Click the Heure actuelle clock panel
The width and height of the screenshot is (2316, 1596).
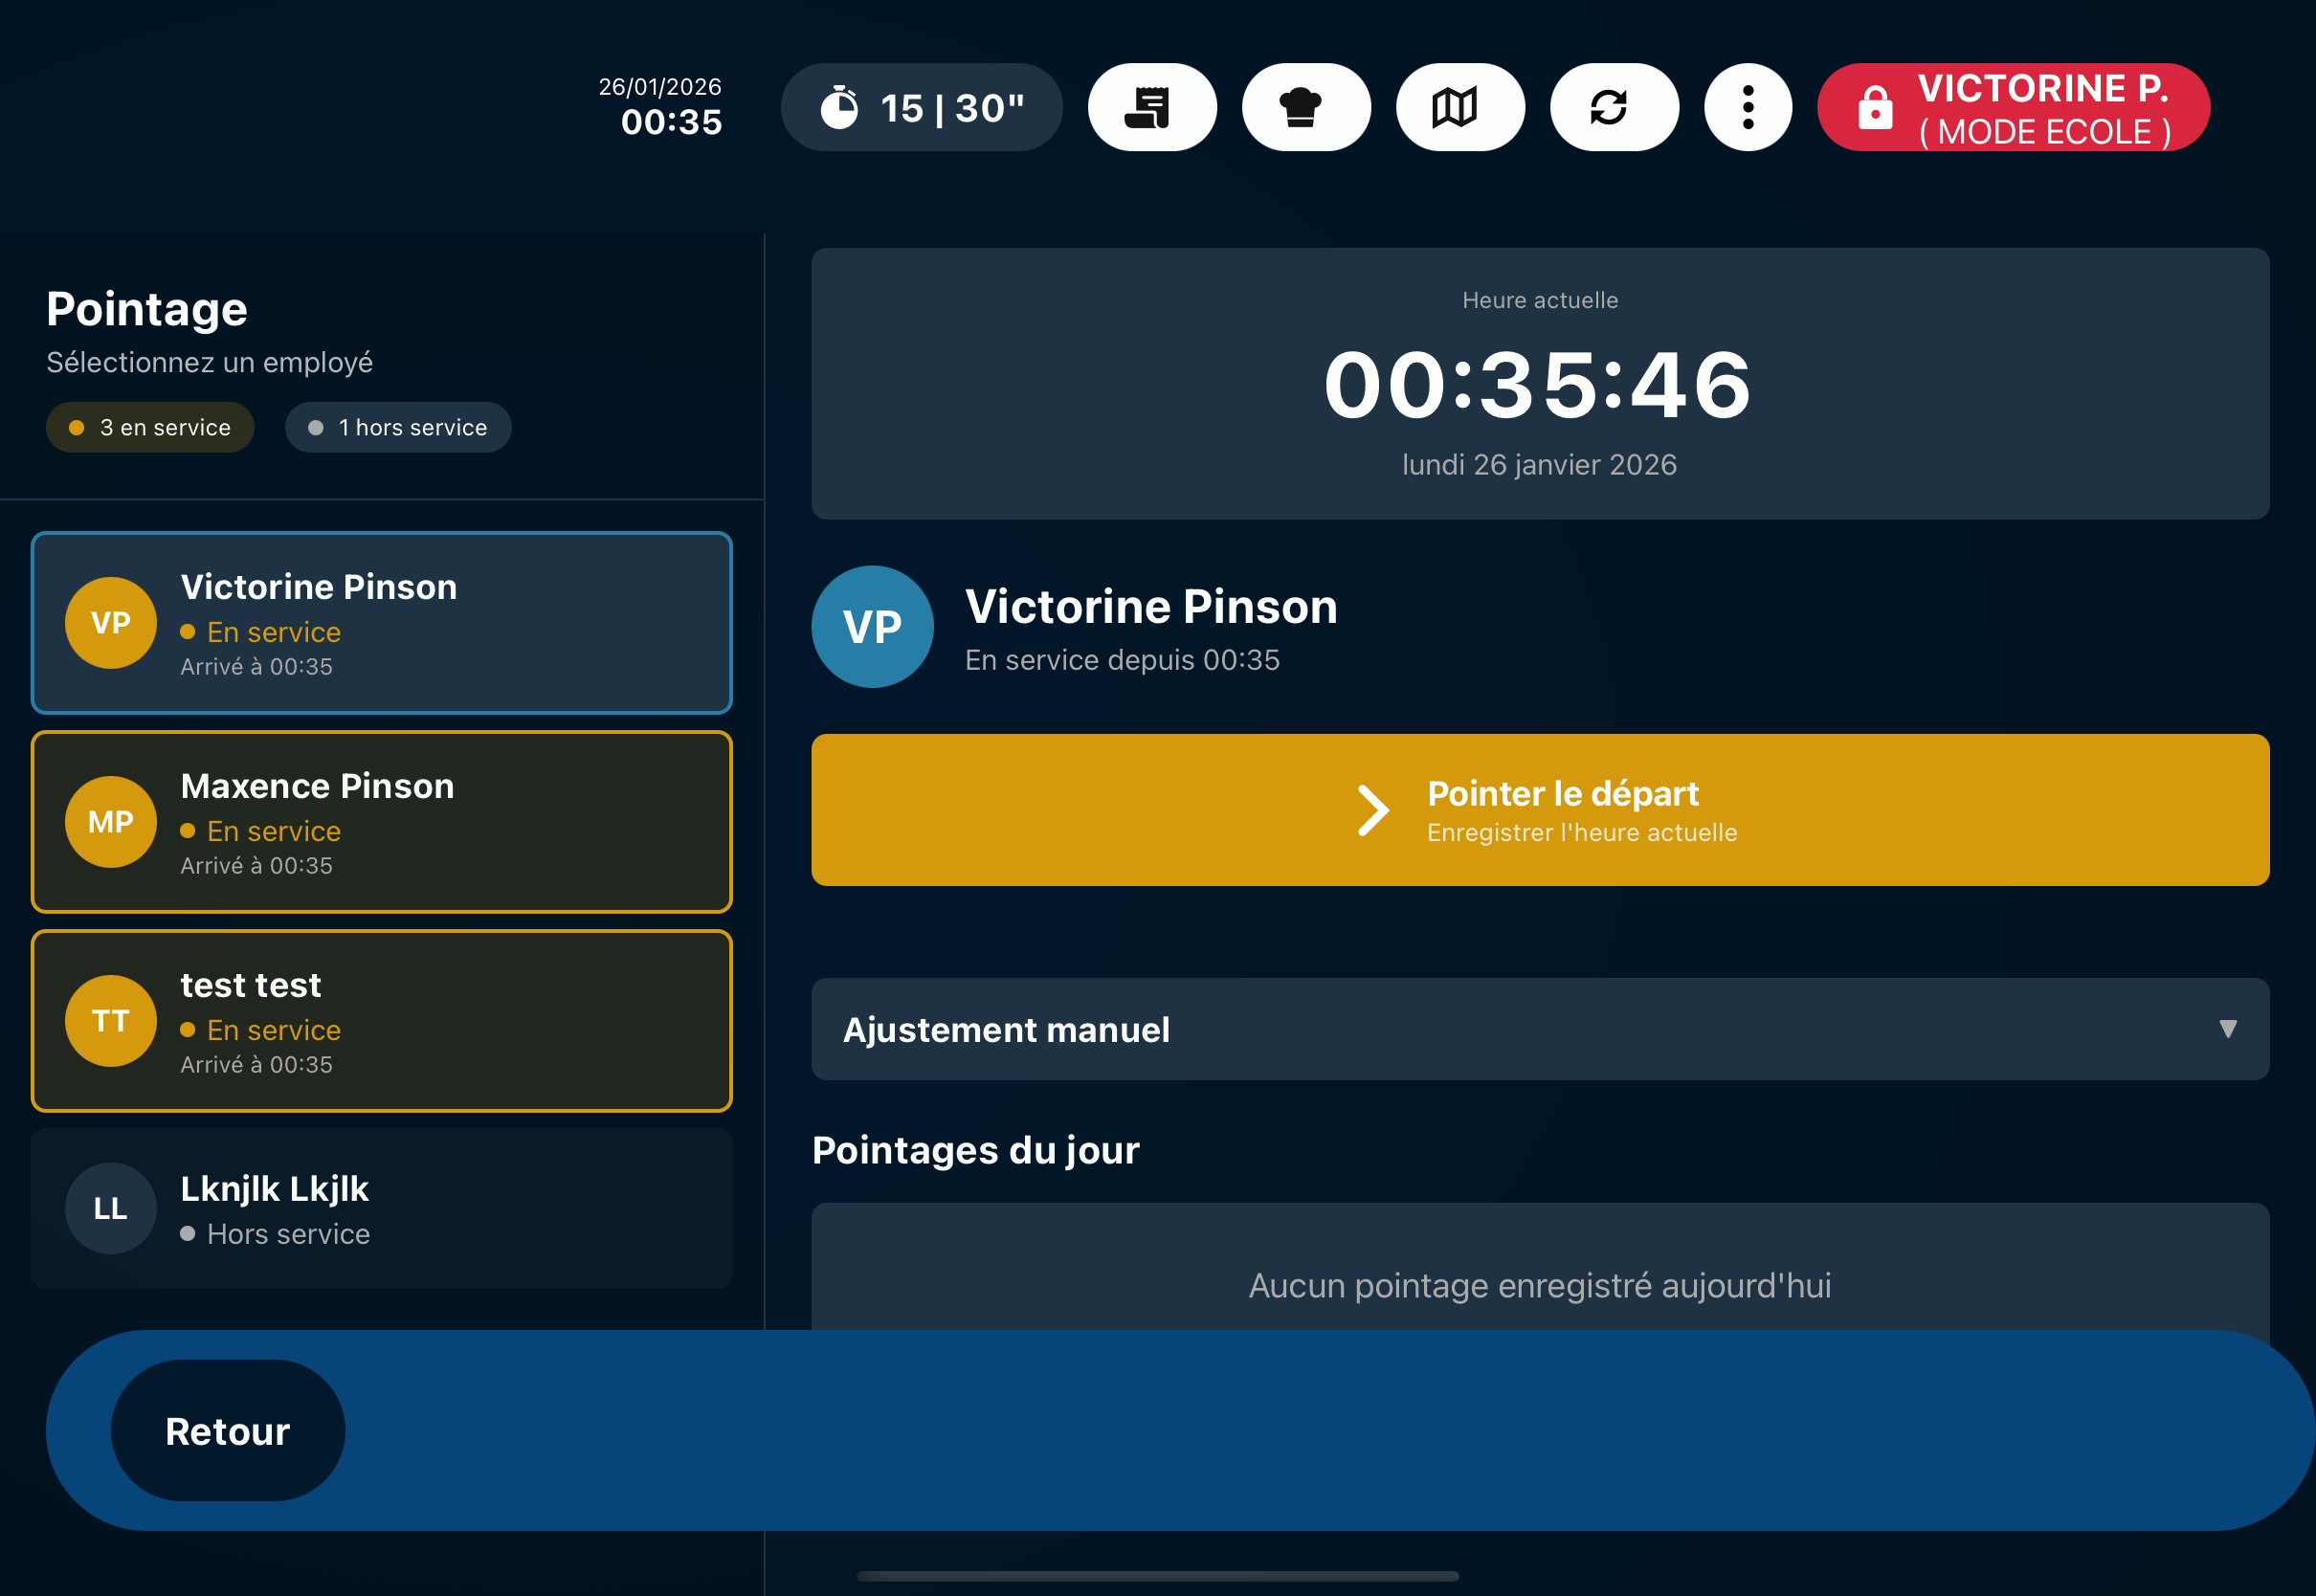1538,384
